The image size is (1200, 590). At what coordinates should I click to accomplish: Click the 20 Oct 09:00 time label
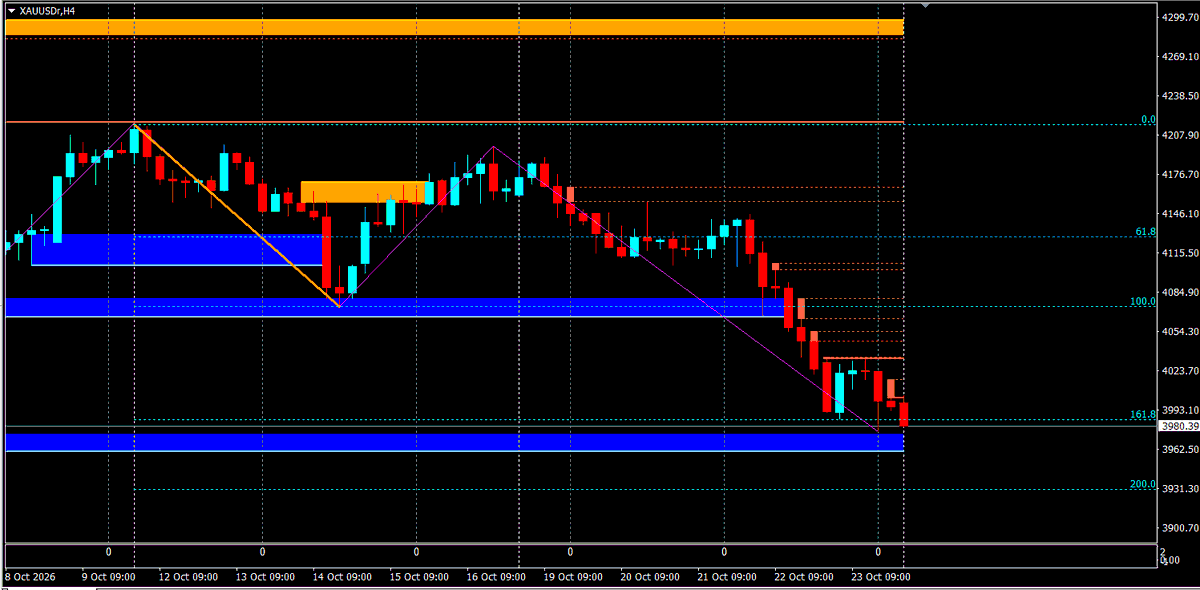[649, 577]
